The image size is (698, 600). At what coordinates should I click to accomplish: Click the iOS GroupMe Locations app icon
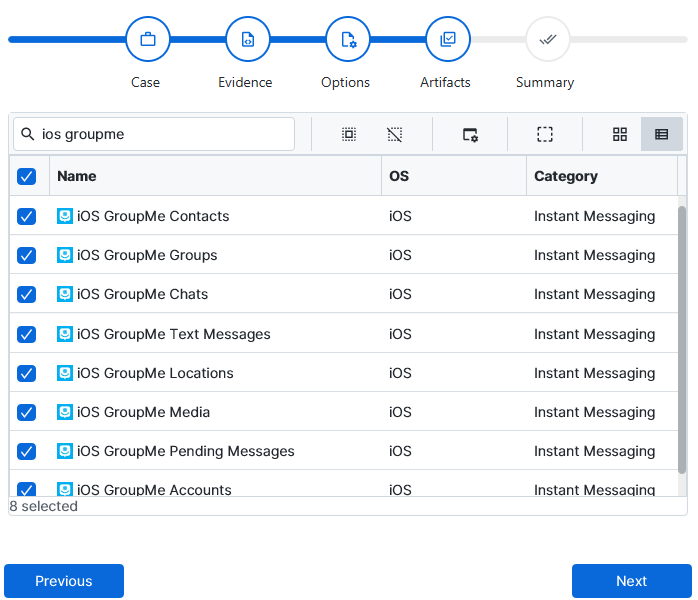(65, 373)
